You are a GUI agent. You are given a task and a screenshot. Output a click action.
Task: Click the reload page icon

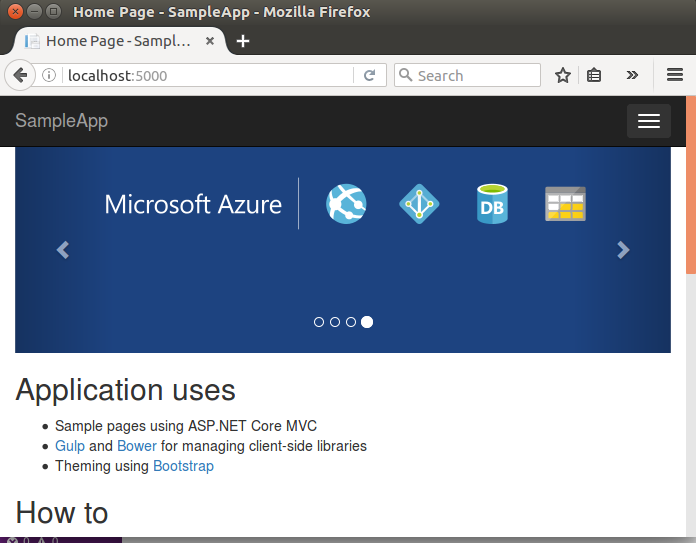click(369, 76)
